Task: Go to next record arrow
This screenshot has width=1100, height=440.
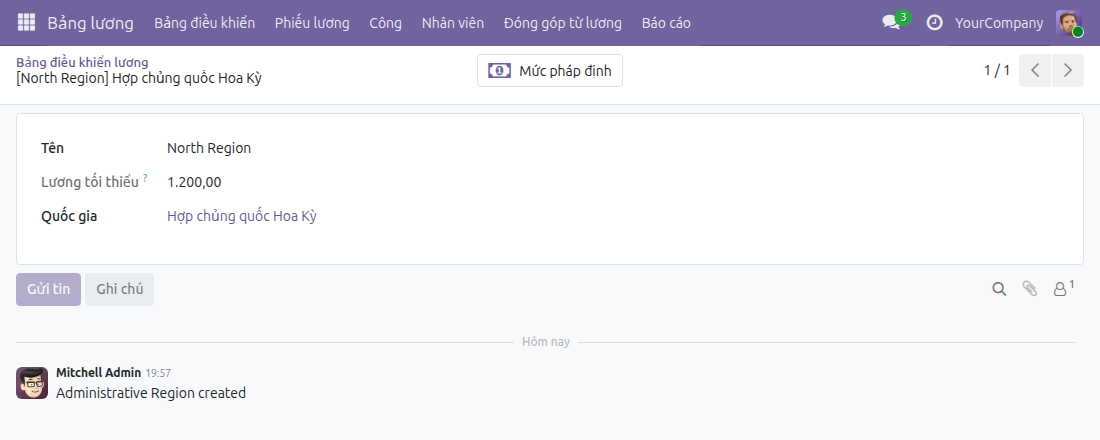Action: tap(1068, 70)
